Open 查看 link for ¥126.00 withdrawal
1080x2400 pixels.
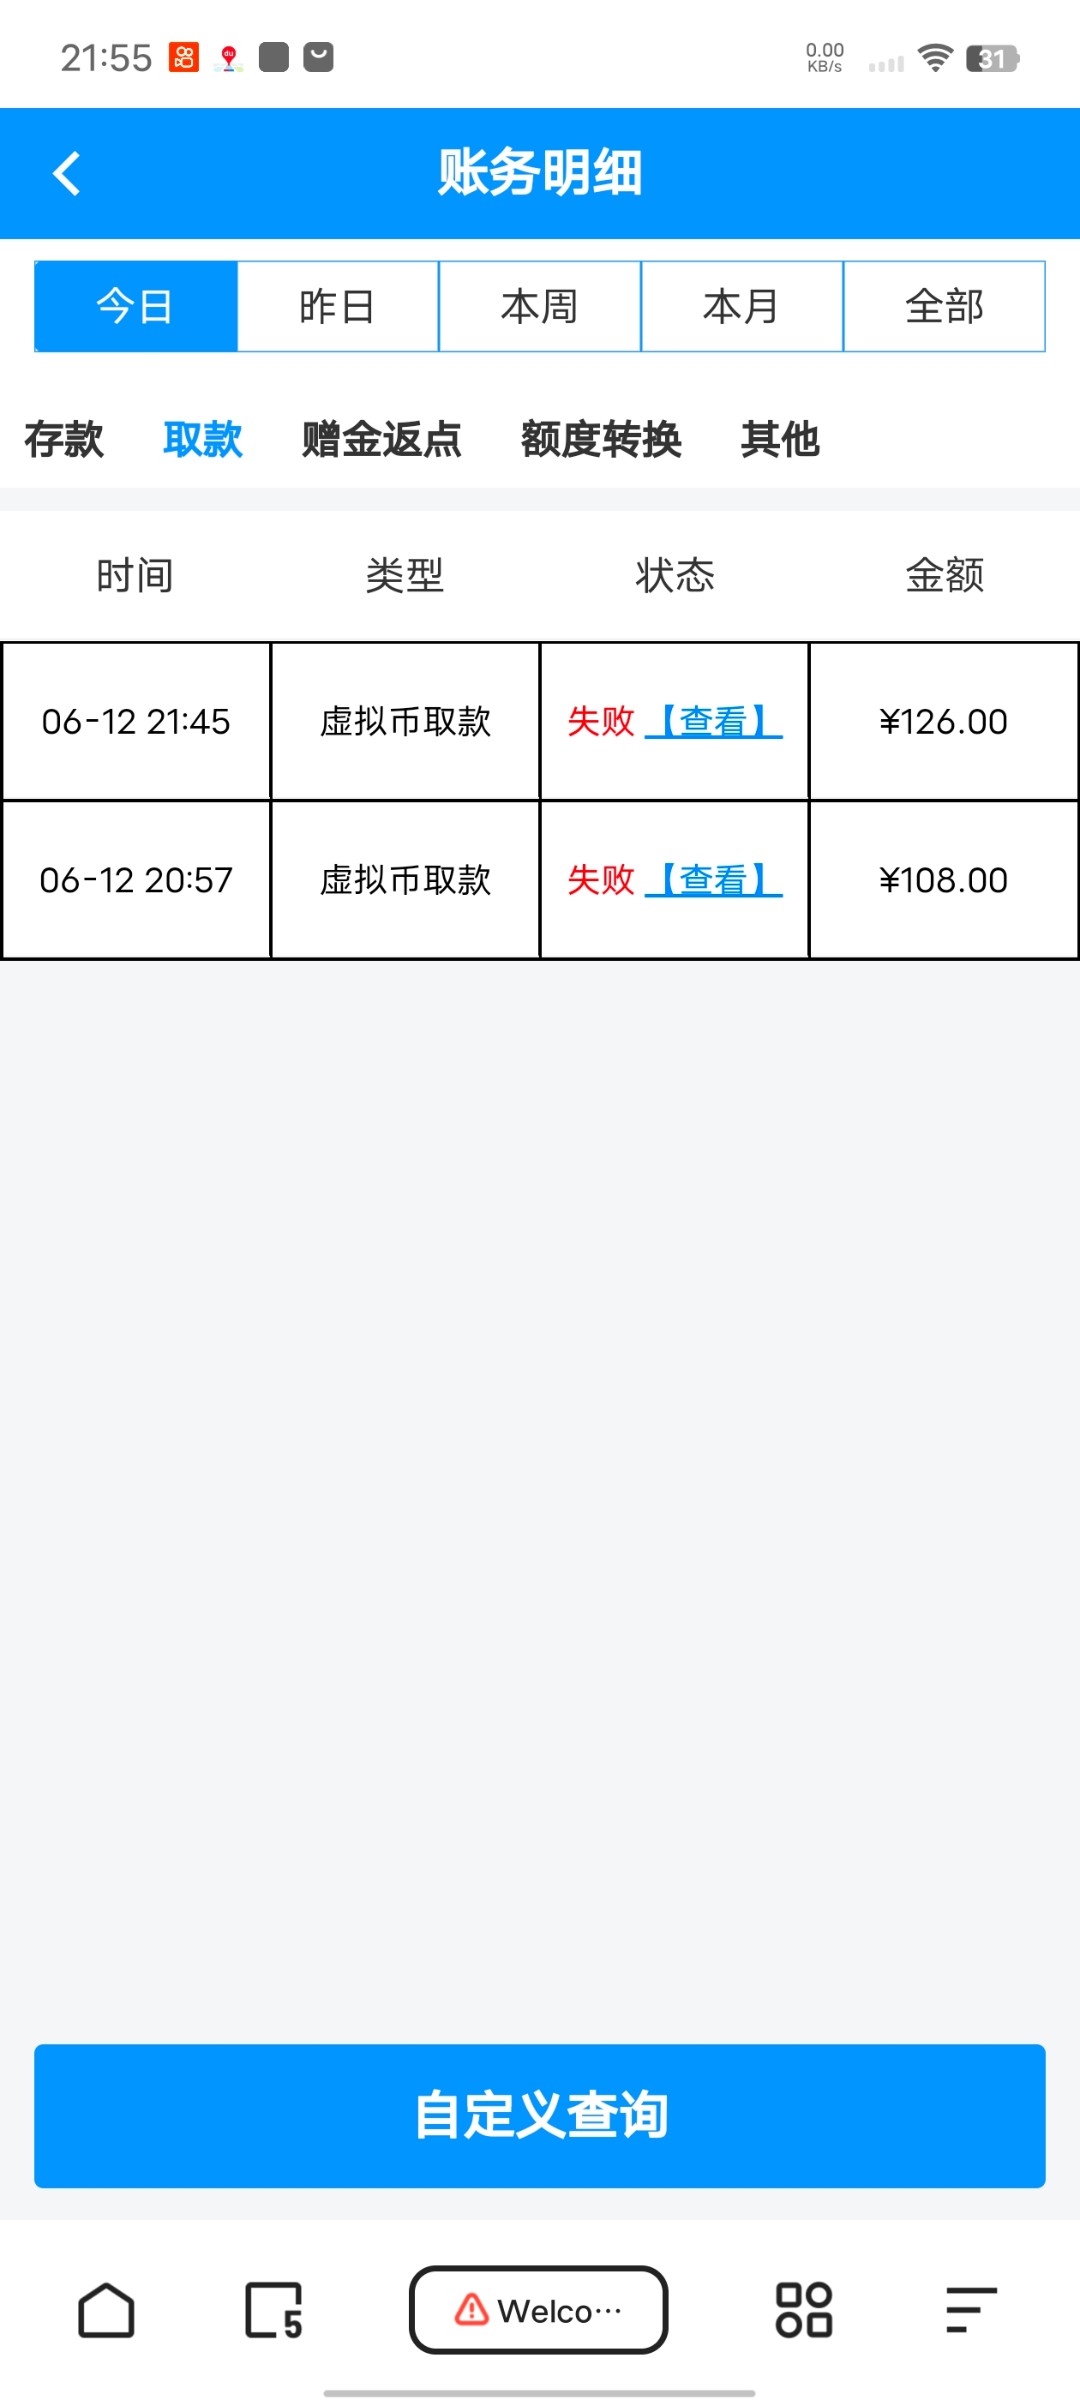coord(714,721)
